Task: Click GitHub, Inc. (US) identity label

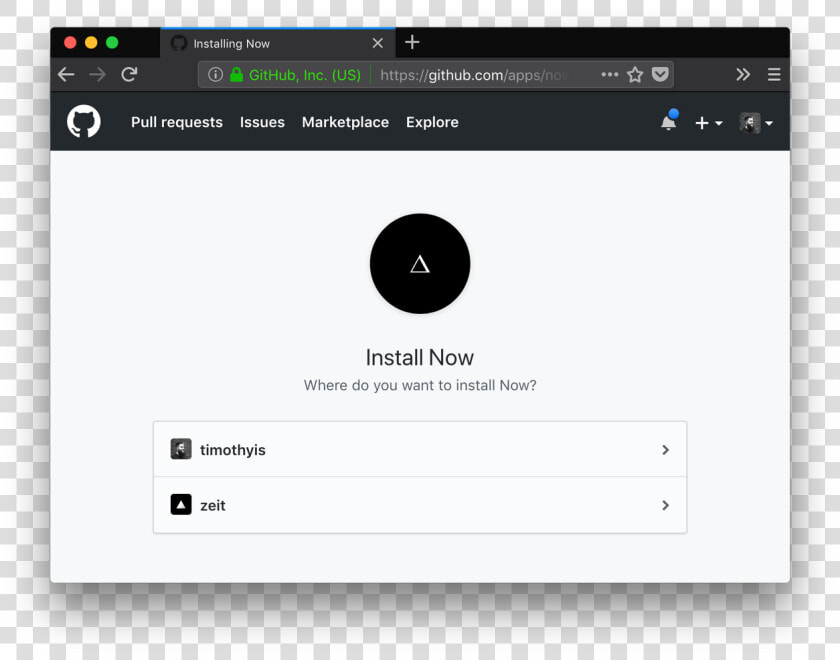Action: pyautogui.click(x=305, y=75)
